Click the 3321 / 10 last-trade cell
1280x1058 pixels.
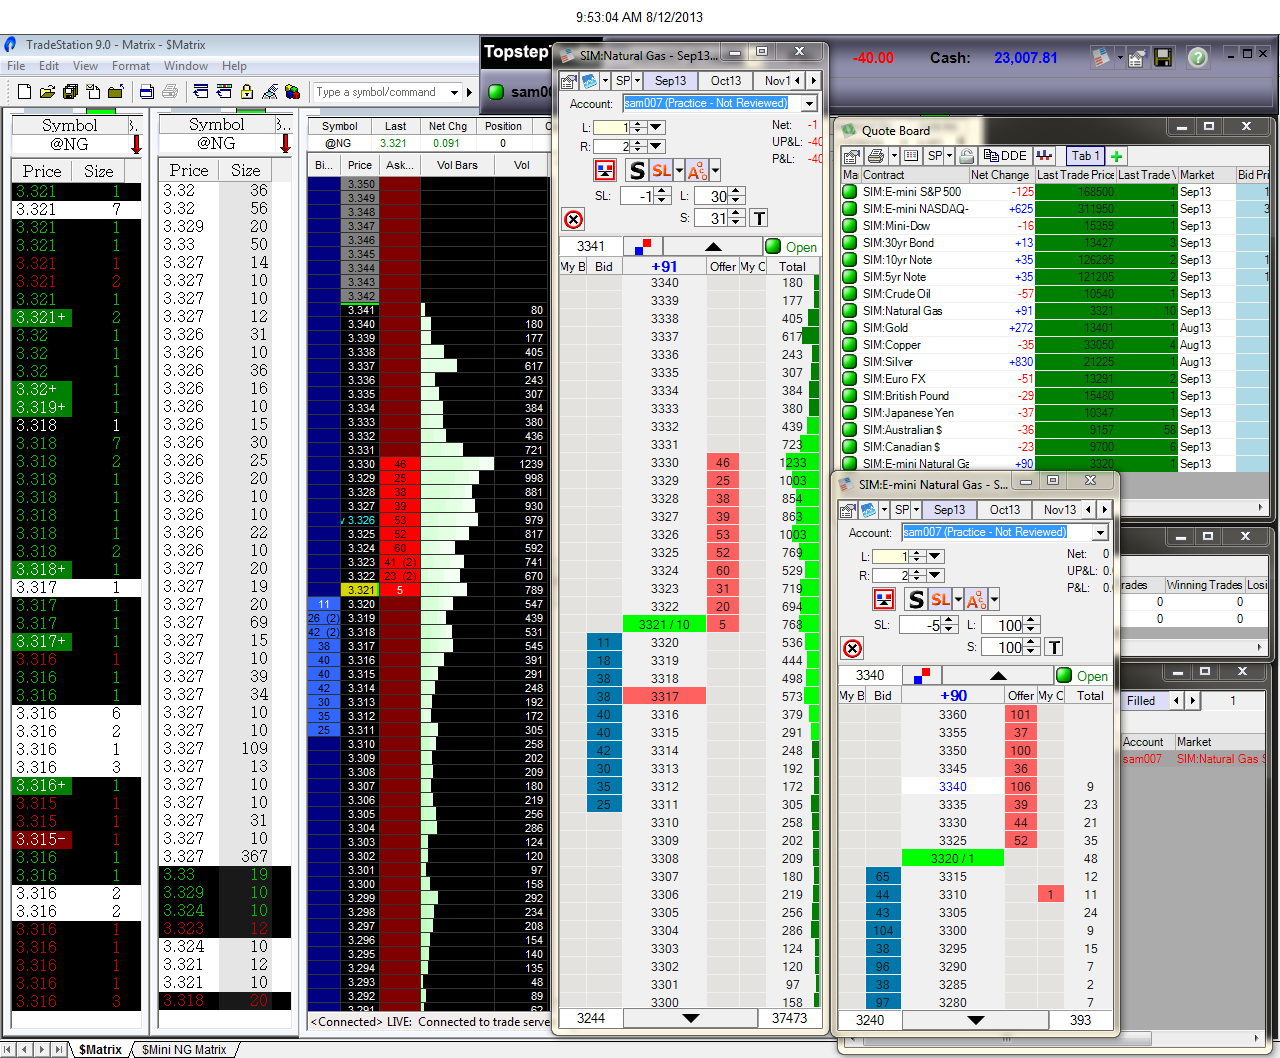664,624
